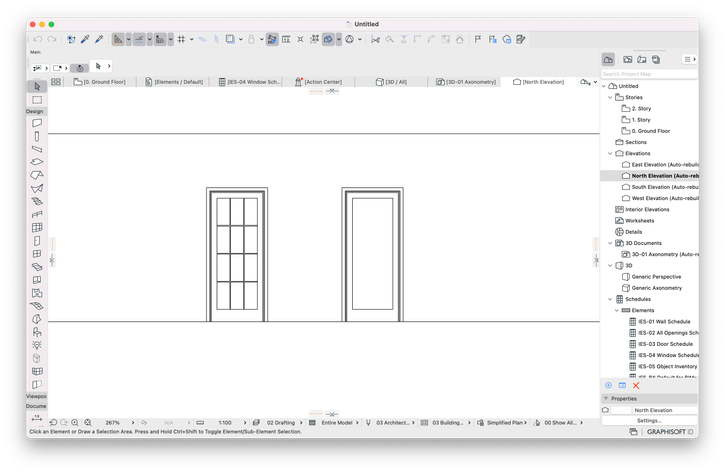Viewport: 725px width, 473px height.
Task: Click the North Elevation name field
Action: (665, 410)
